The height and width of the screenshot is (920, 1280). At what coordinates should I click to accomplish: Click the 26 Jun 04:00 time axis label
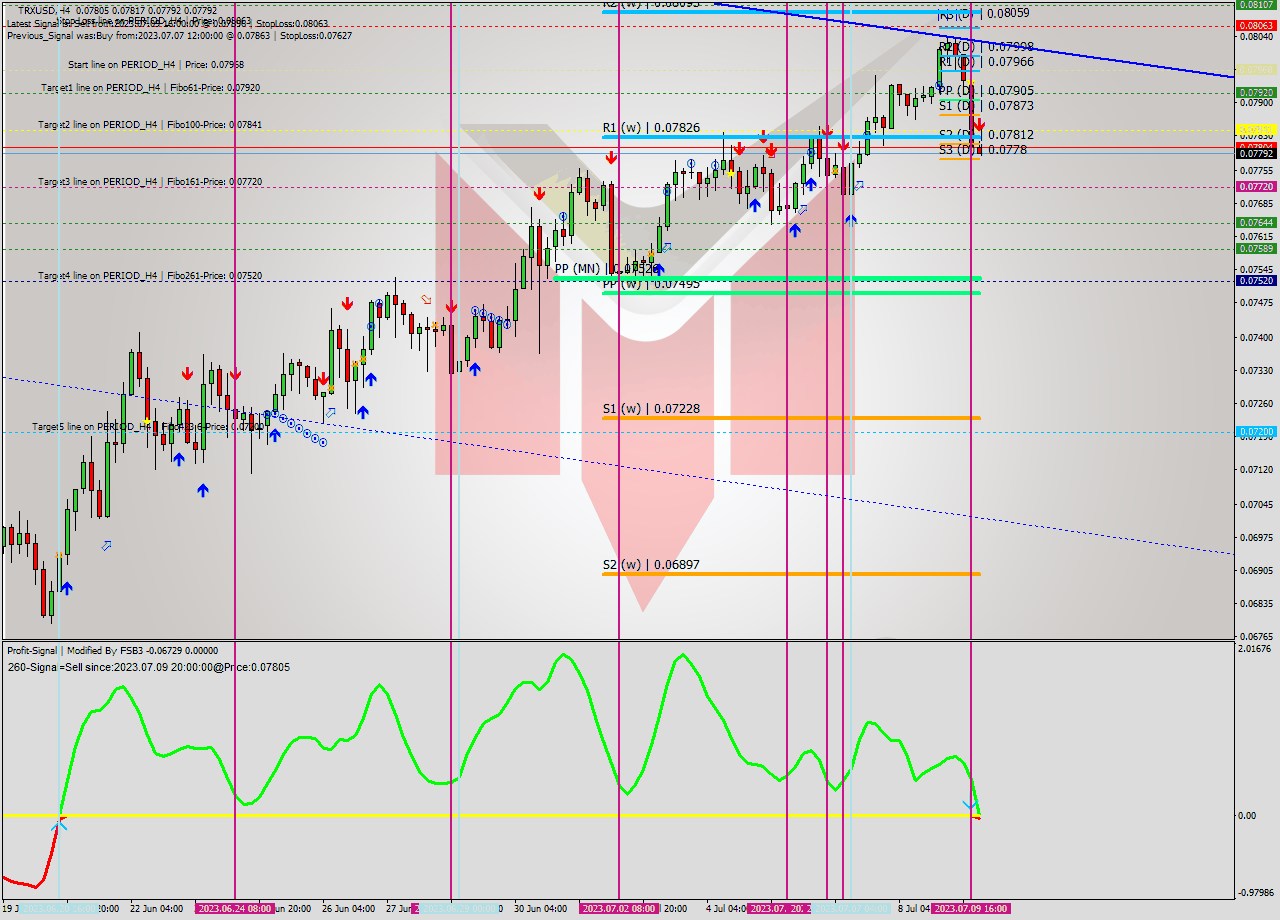(x=348, y=909)
